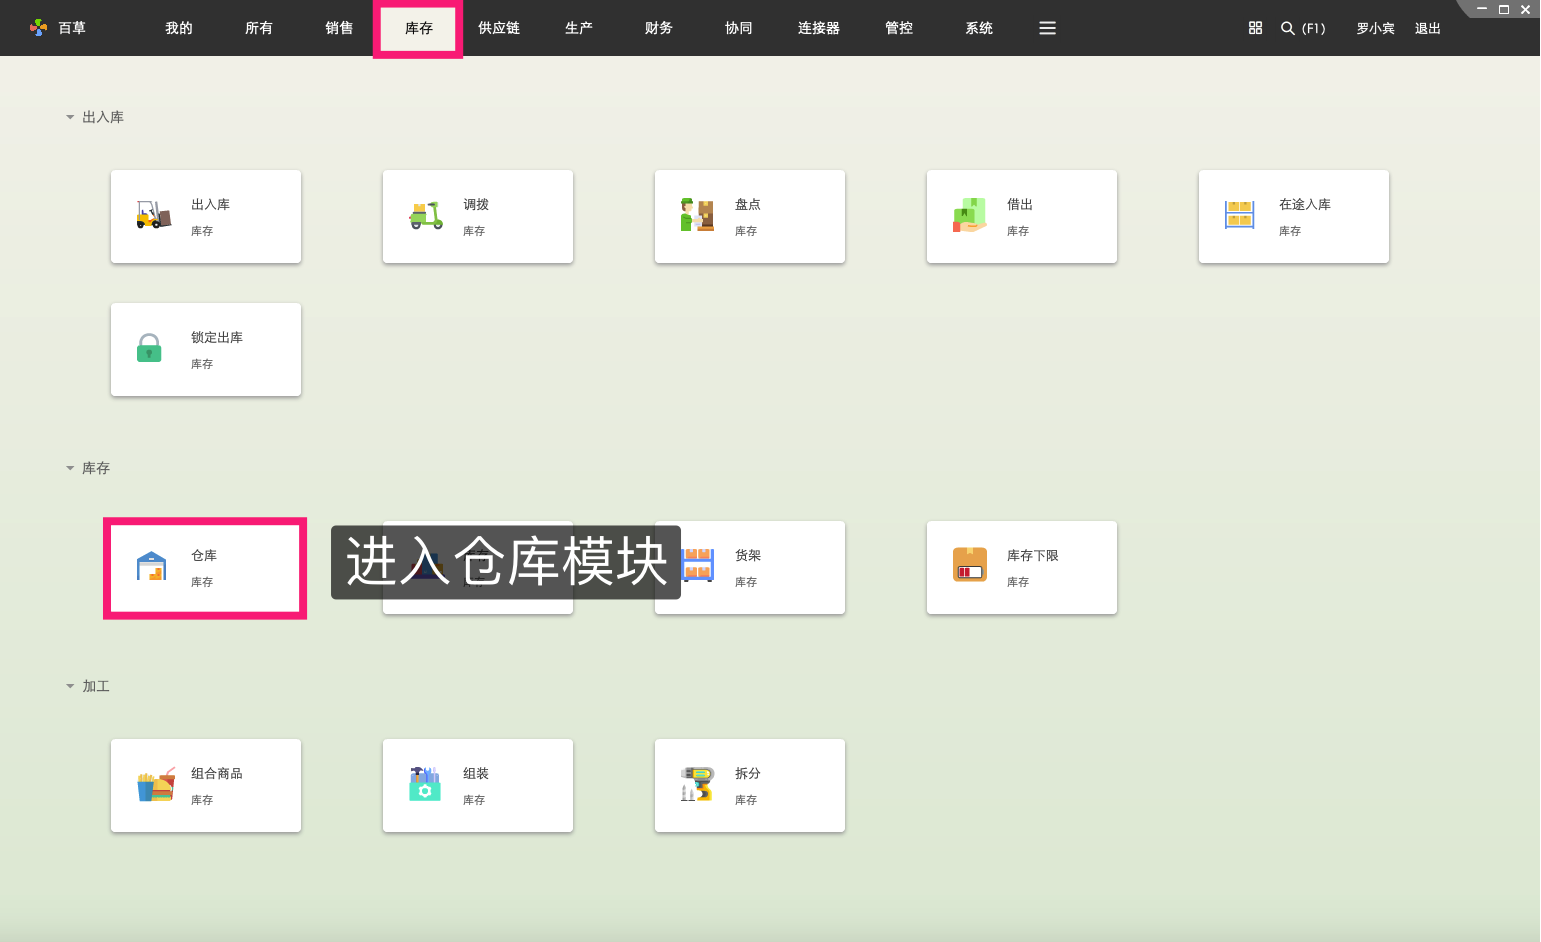
Task: Switch to the 财务 menu
Action: [658, 28]
